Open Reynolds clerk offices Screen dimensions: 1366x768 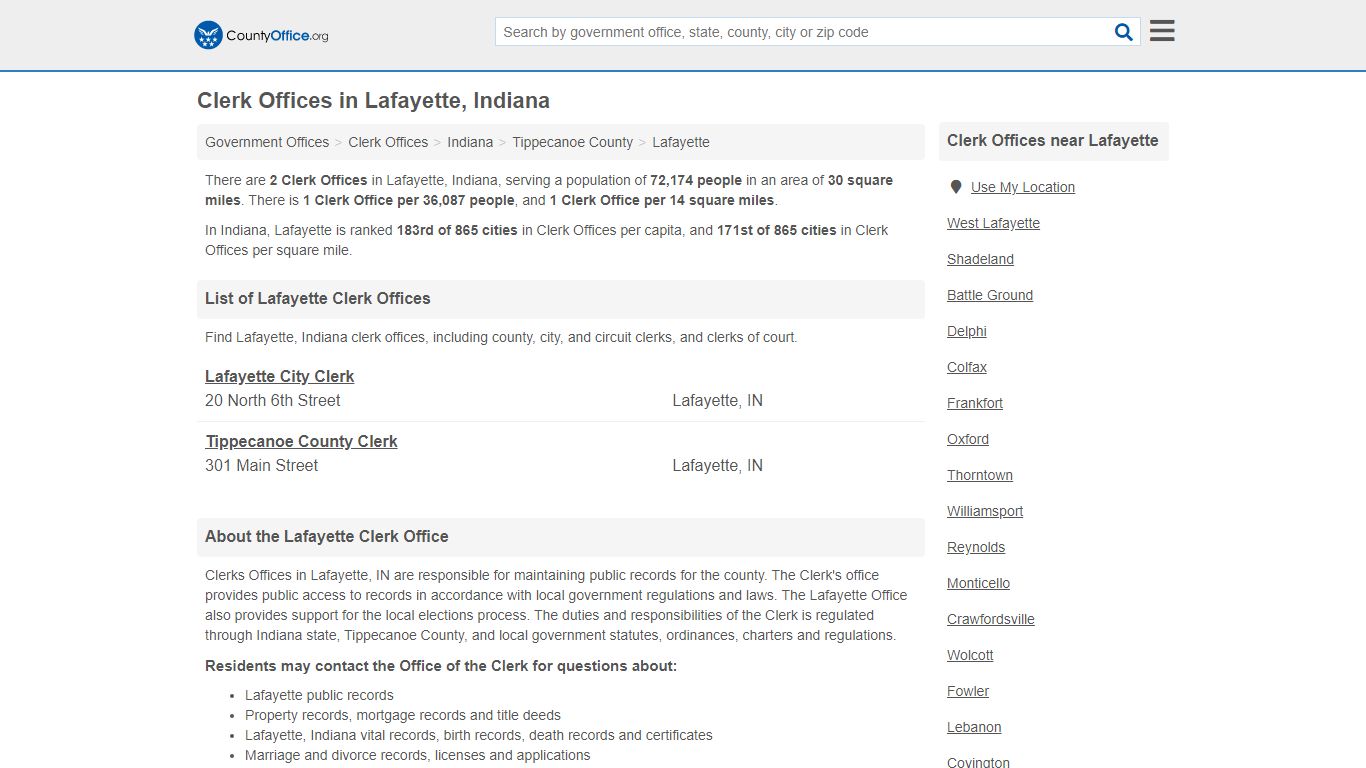[x=976, y=547]
